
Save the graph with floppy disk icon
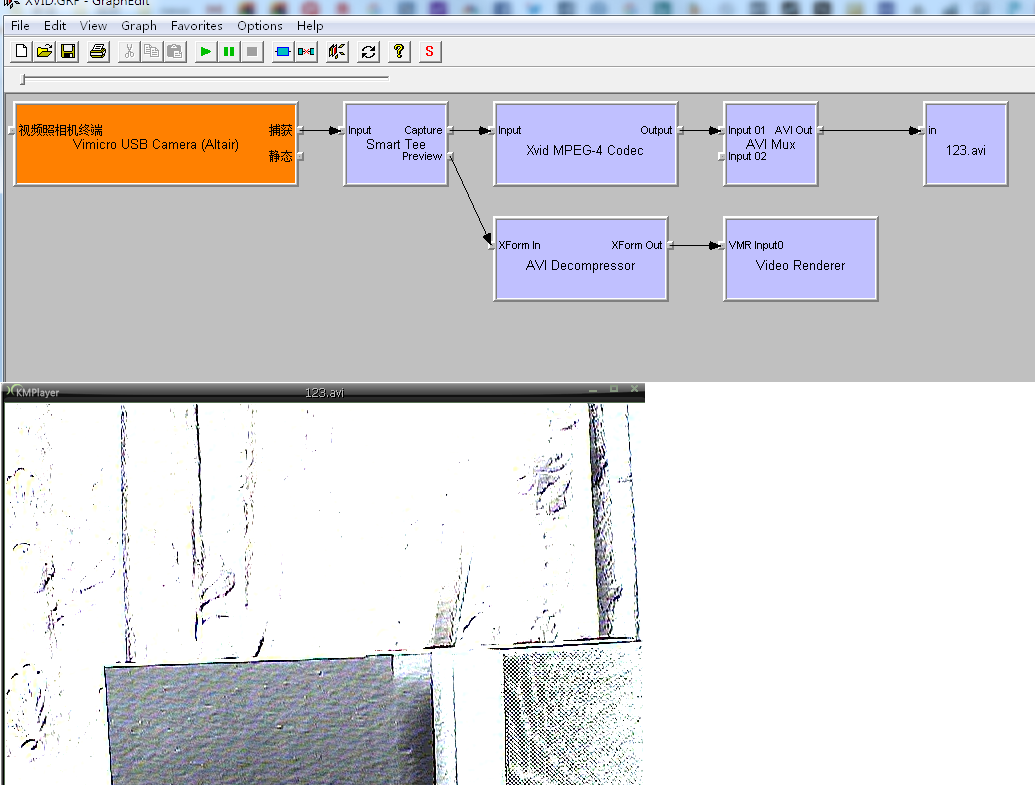(x=68, y=51)
